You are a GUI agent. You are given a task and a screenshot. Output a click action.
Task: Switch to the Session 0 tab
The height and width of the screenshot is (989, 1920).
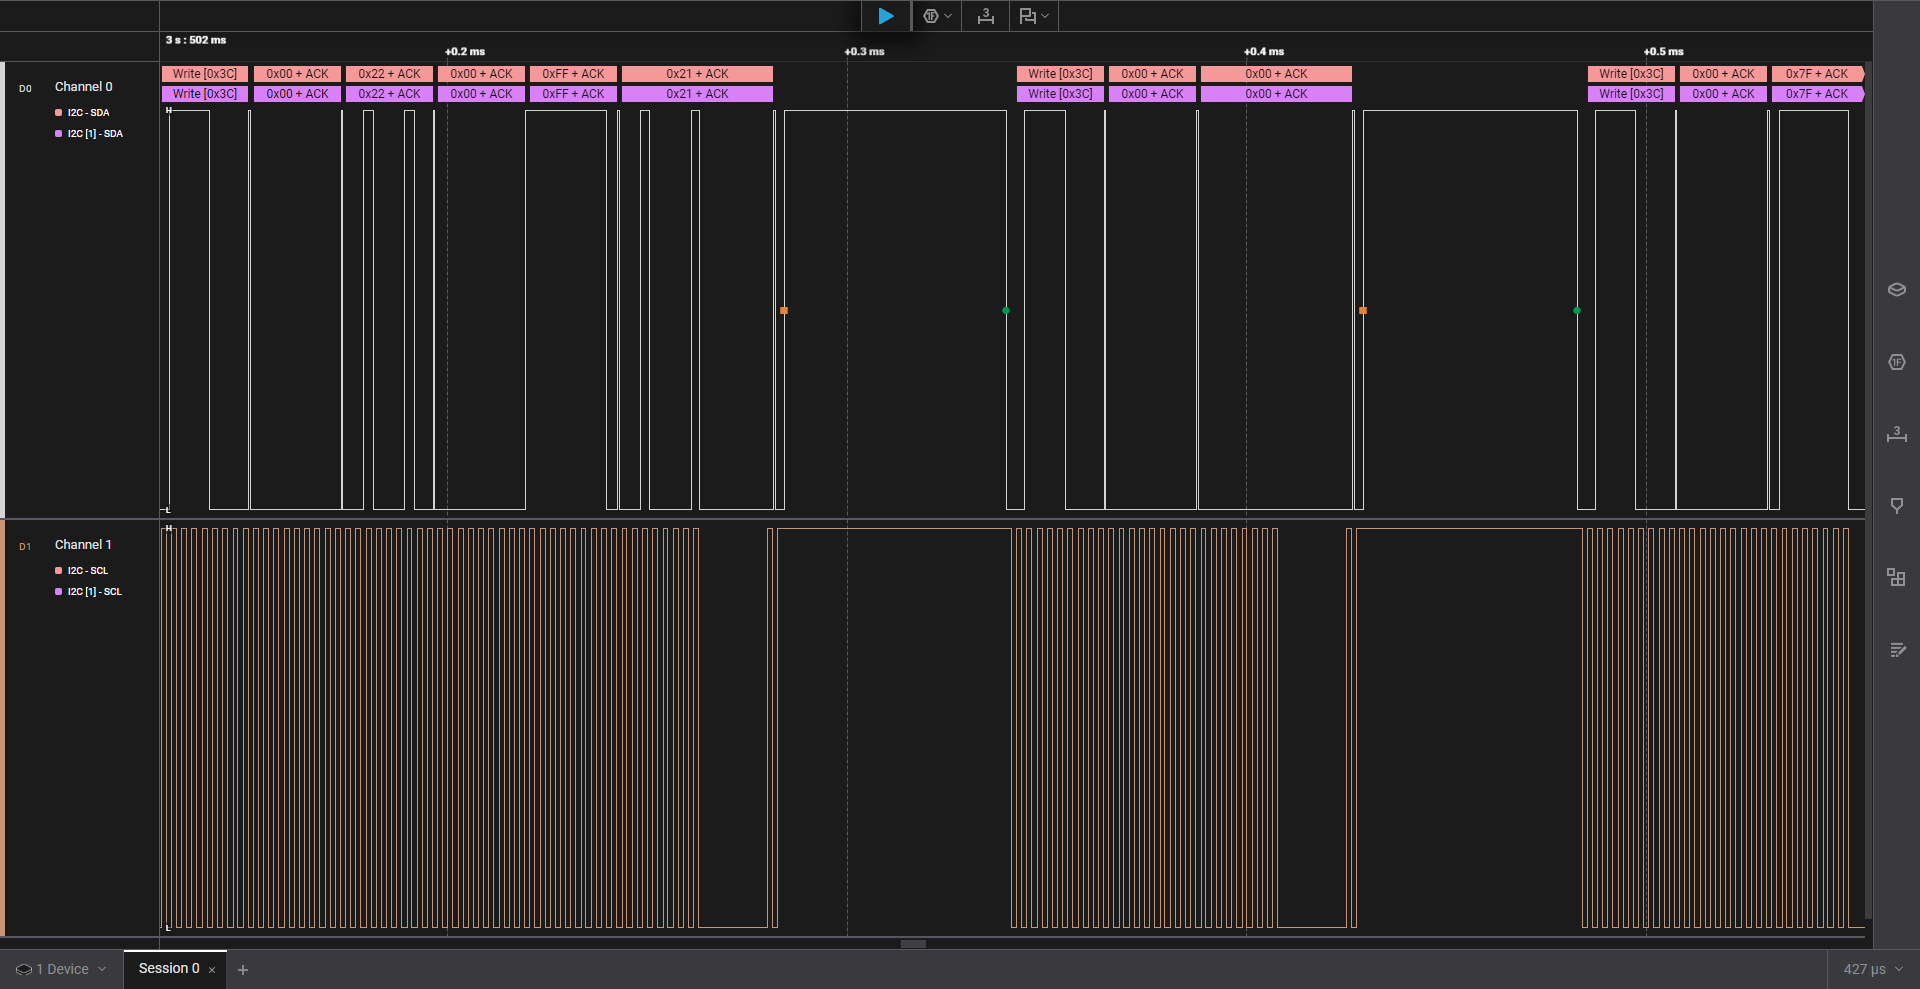(x=168, y=968)
